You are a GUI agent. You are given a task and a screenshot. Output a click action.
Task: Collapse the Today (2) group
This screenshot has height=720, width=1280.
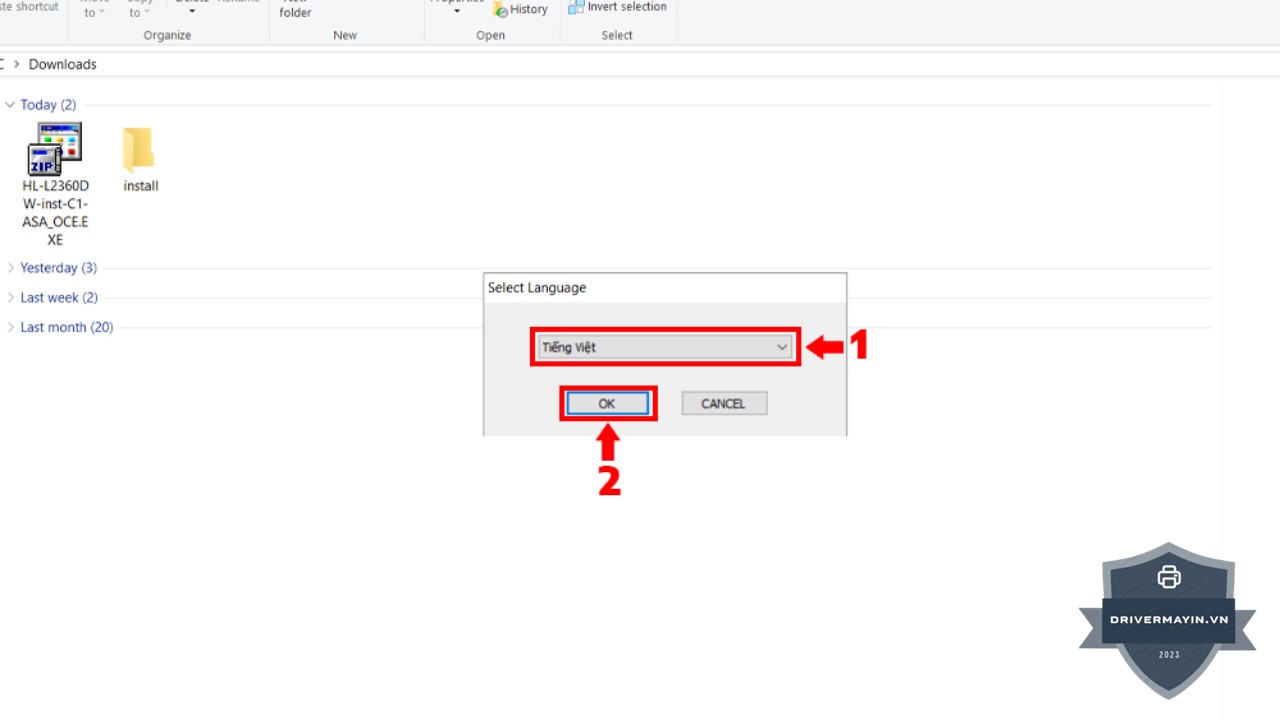(x=10, y=105)
